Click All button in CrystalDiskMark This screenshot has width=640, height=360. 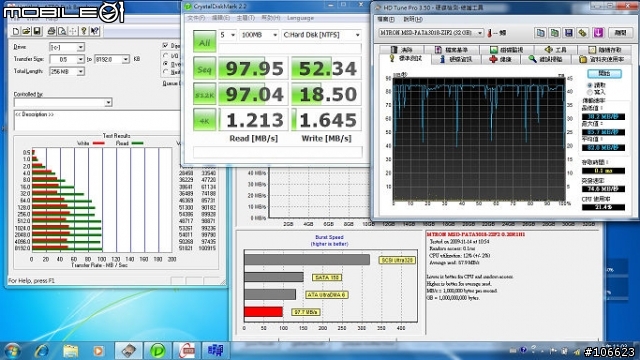tap(204, 42)
